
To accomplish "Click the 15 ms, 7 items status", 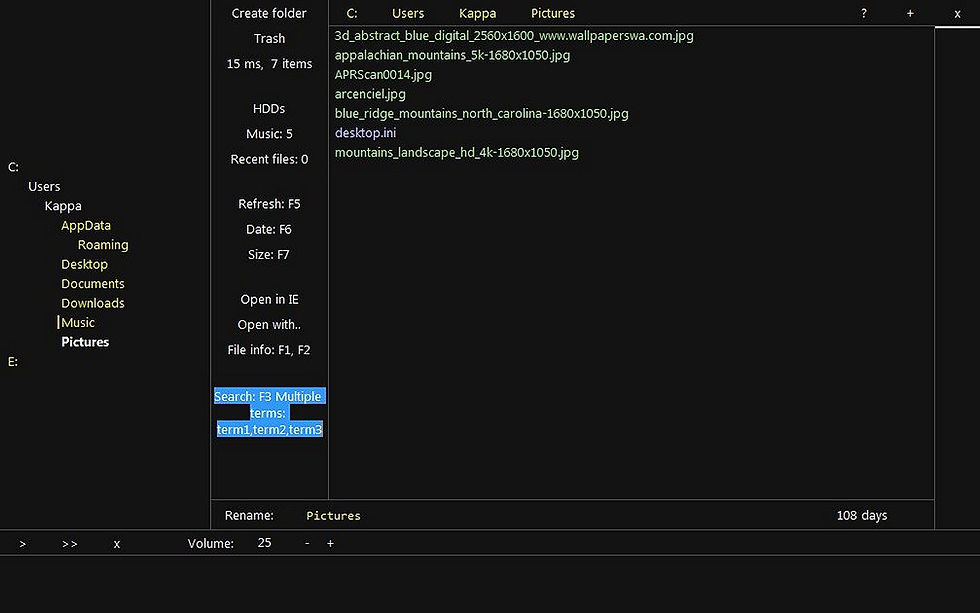I will pyautogui.click(x=269, y=64).
